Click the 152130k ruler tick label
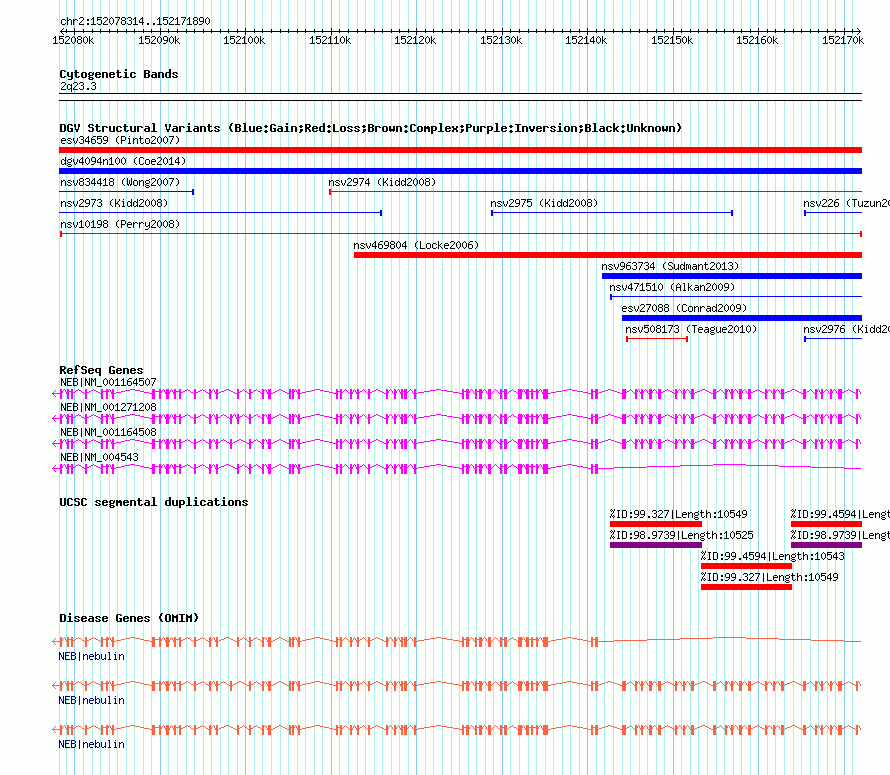The height and width of the screenshot is (775, 890). [501, 41]
